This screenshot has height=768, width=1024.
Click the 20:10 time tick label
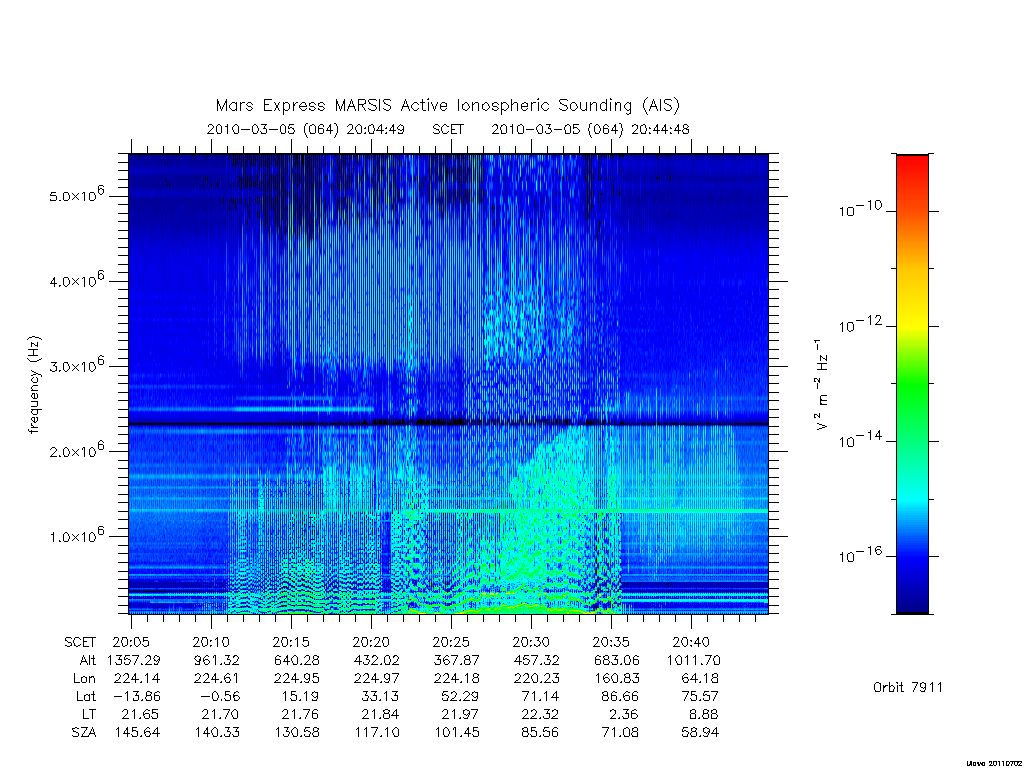211,642
